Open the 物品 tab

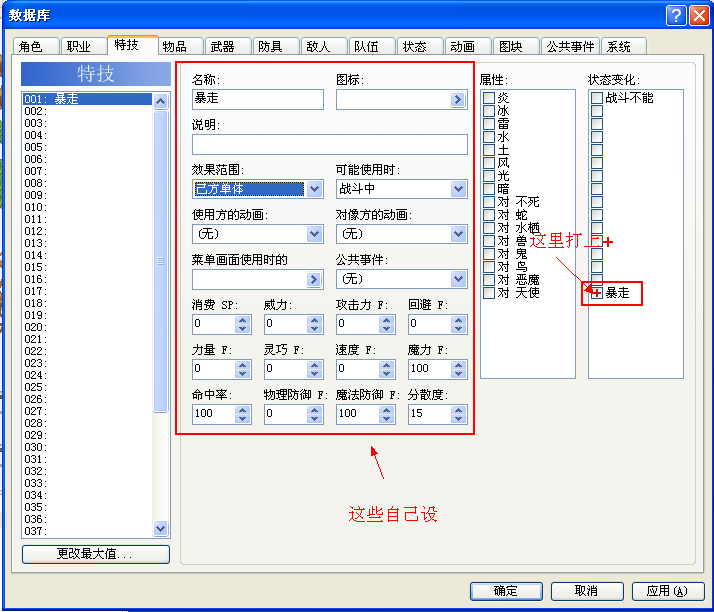pyautogui.click(x=180, y=46)
